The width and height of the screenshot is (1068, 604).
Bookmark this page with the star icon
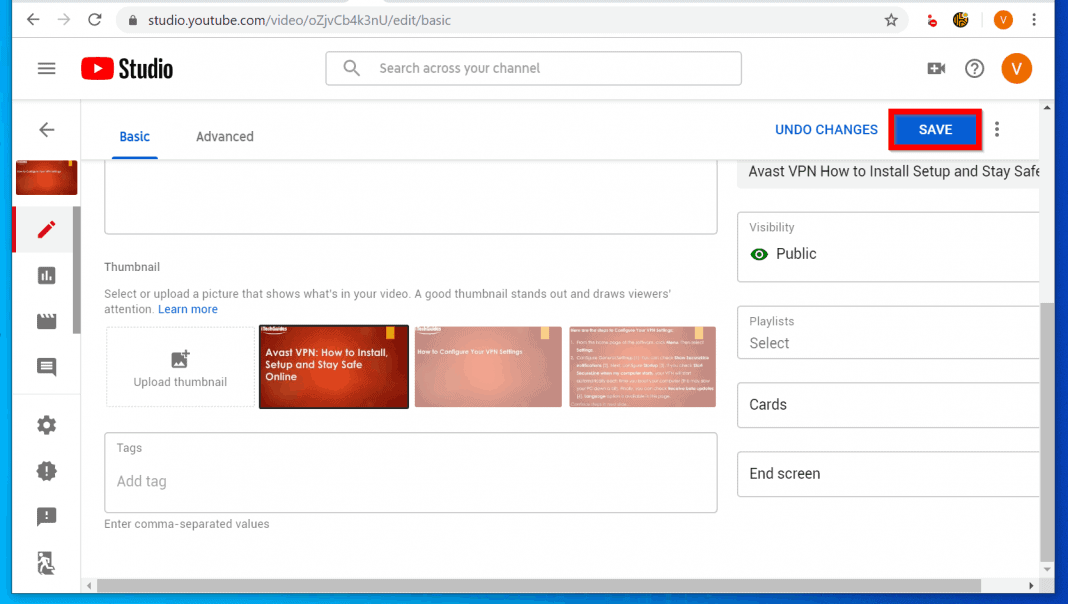pos(891,20)
